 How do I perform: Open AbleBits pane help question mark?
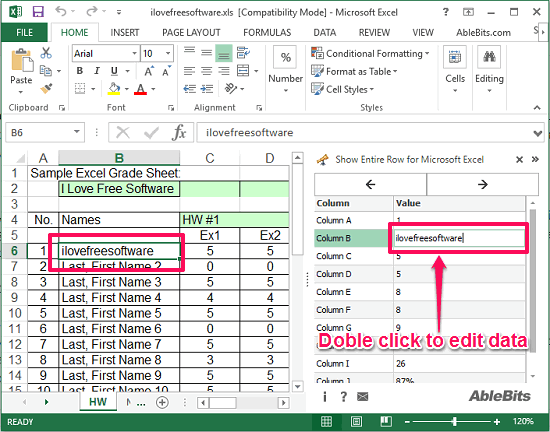pos(343,397)
